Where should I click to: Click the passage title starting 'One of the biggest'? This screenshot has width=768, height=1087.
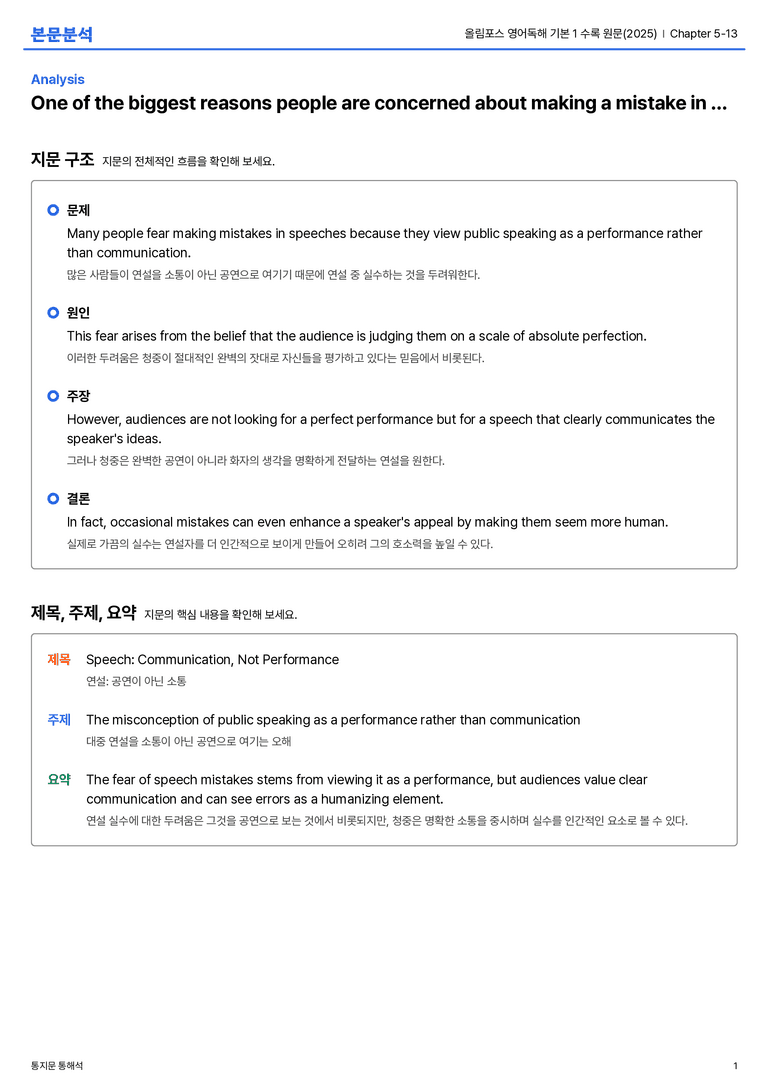(x=378, y=103)
